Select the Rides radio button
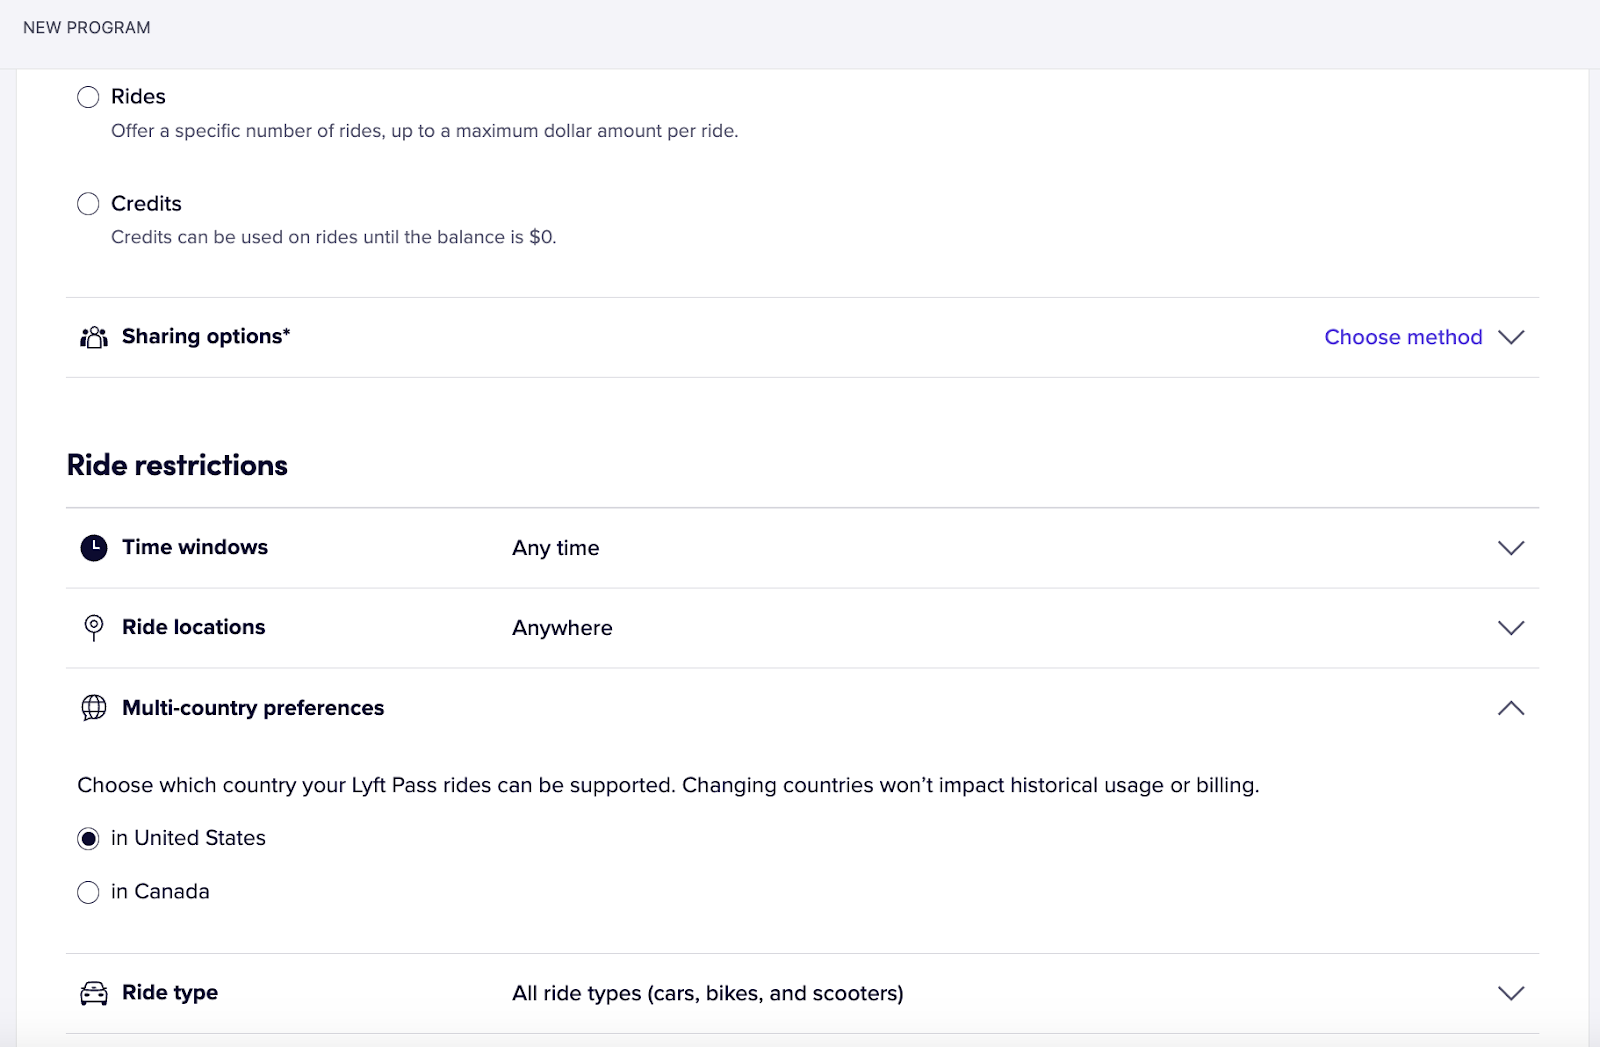1600x1047 pixels. 88,97
